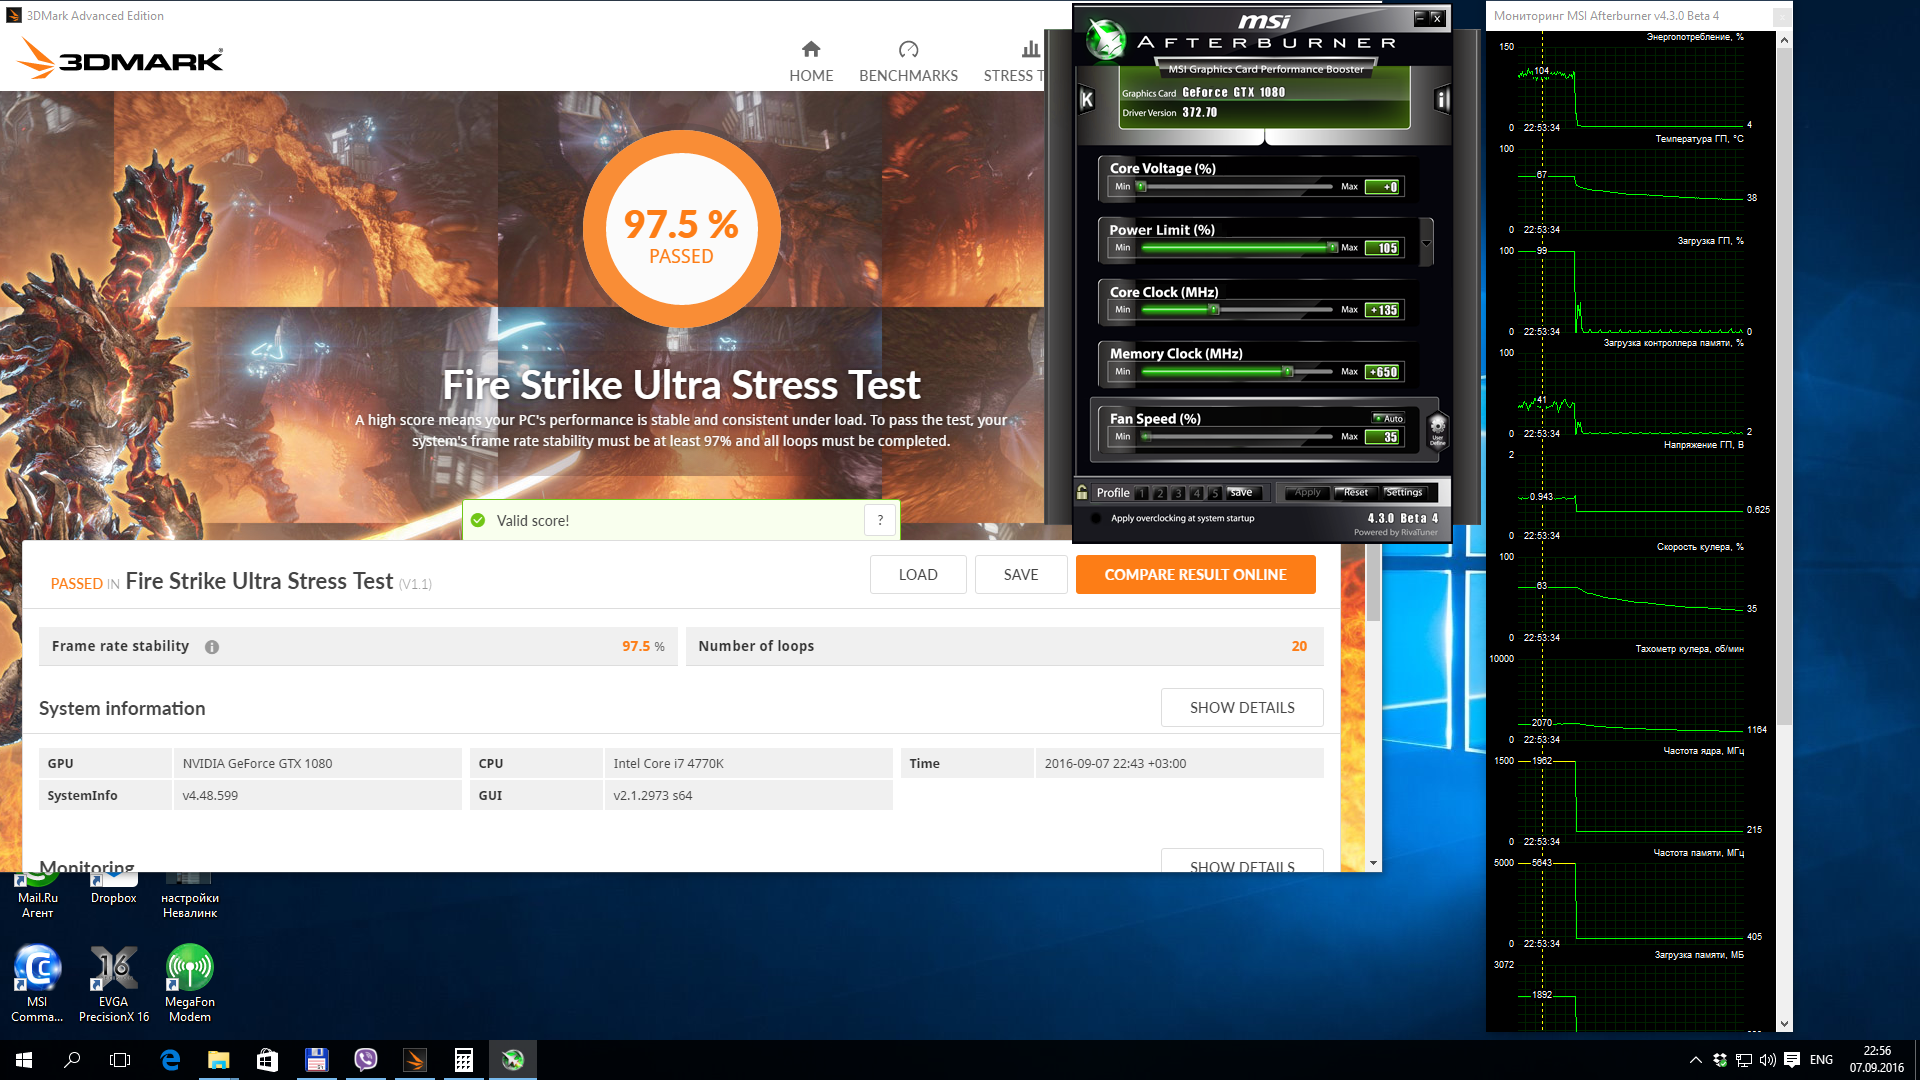Viewport: 1920px width, 1080px height.
Task: Expand System information with SHOW DETAILS
Action: tap(1242, 707)
